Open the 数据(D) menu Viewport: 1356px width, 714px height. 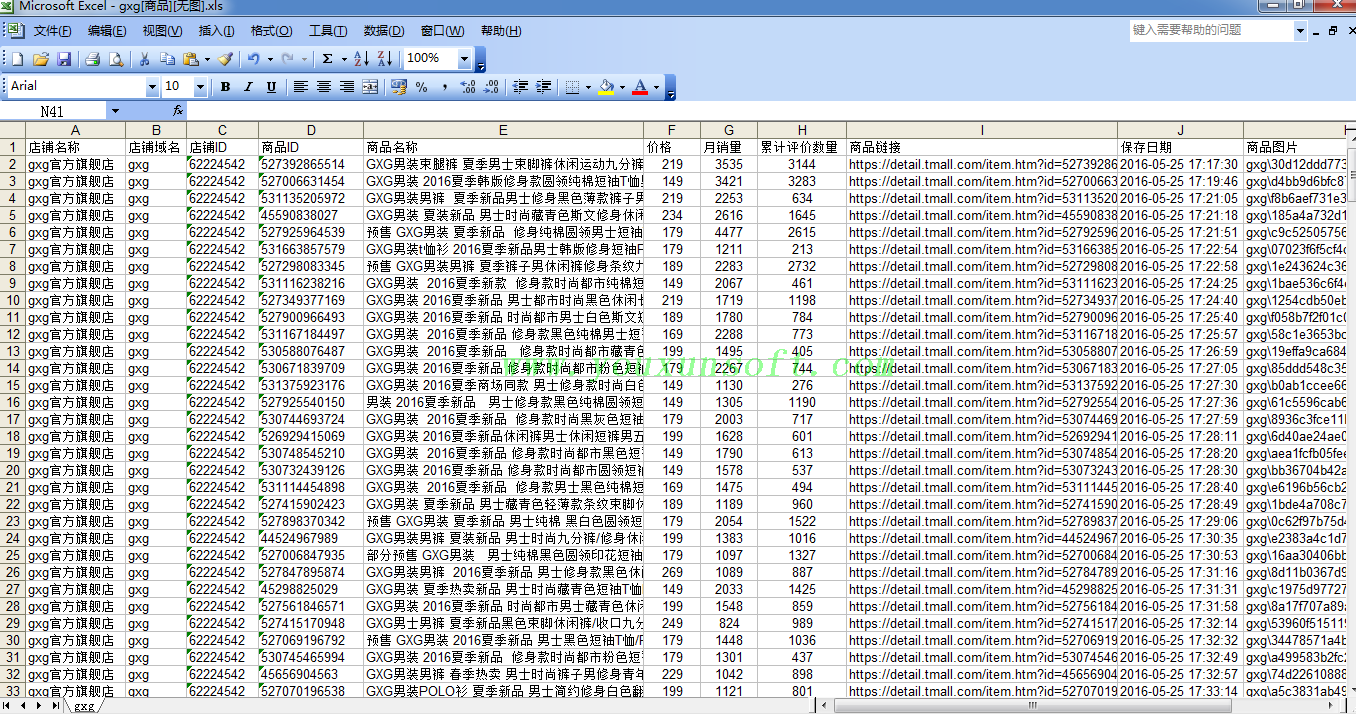pos(383,31)
